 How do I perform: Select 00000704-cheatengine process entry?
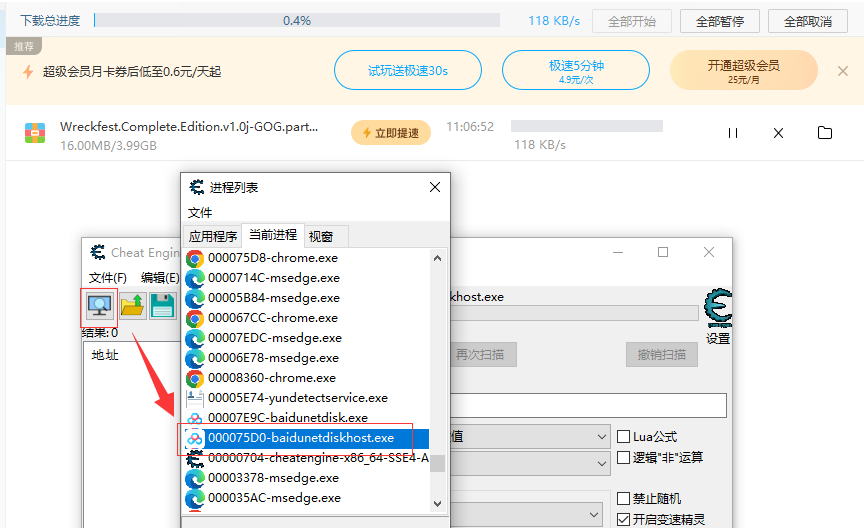tap(306, 458)
